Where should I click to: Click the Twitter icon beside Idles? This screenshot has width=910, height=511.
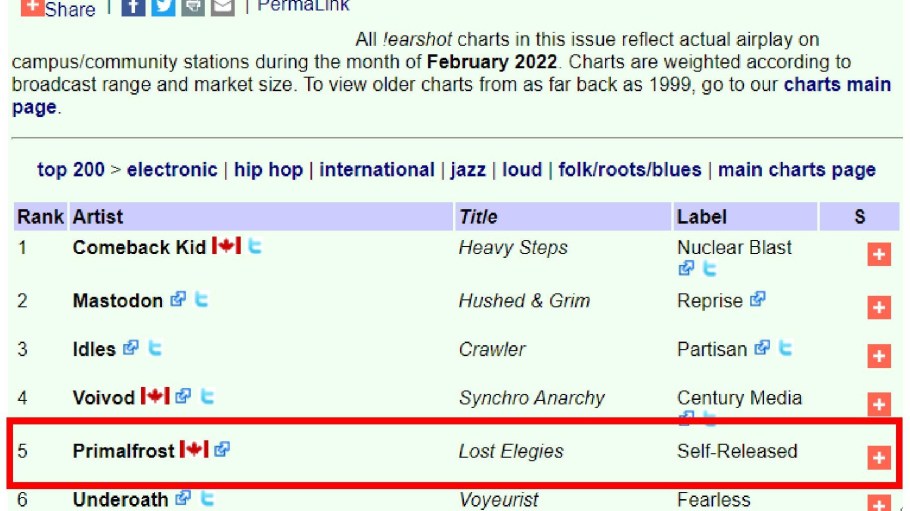point(155,348)
